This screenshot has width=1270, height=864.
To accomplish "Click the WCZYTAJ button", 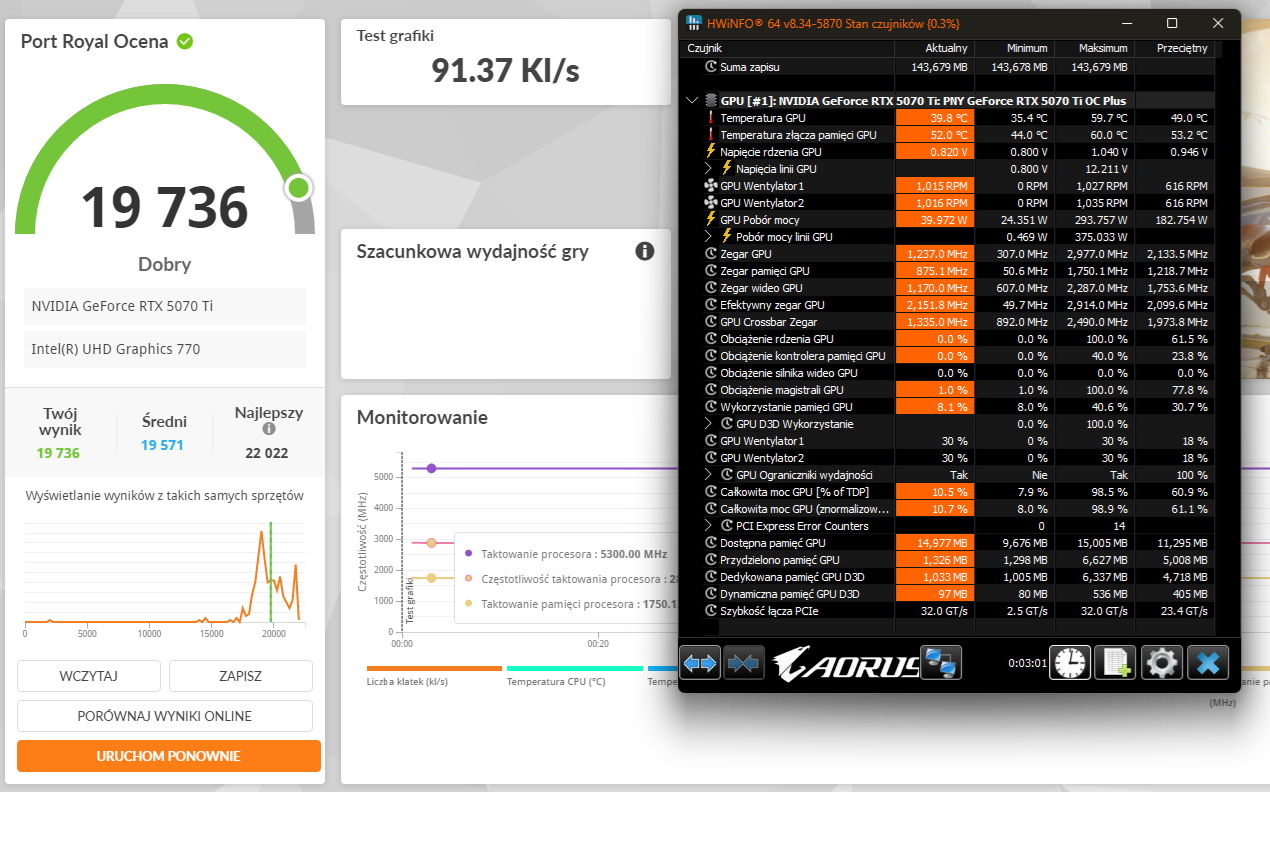I will click(x=89, y=676).
